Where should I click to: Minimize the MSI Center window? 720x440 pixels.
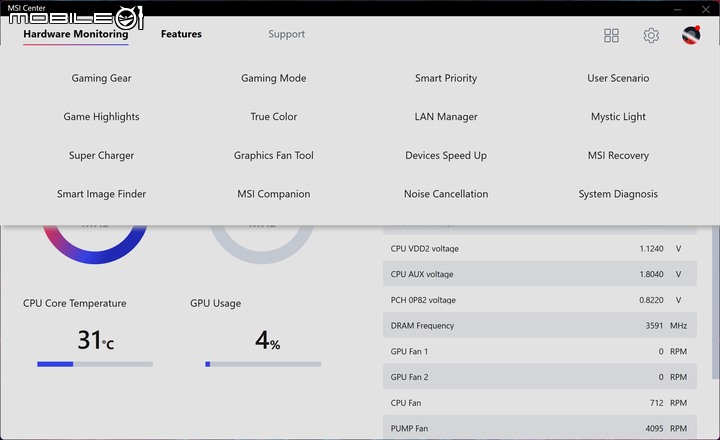click(677, 9)
